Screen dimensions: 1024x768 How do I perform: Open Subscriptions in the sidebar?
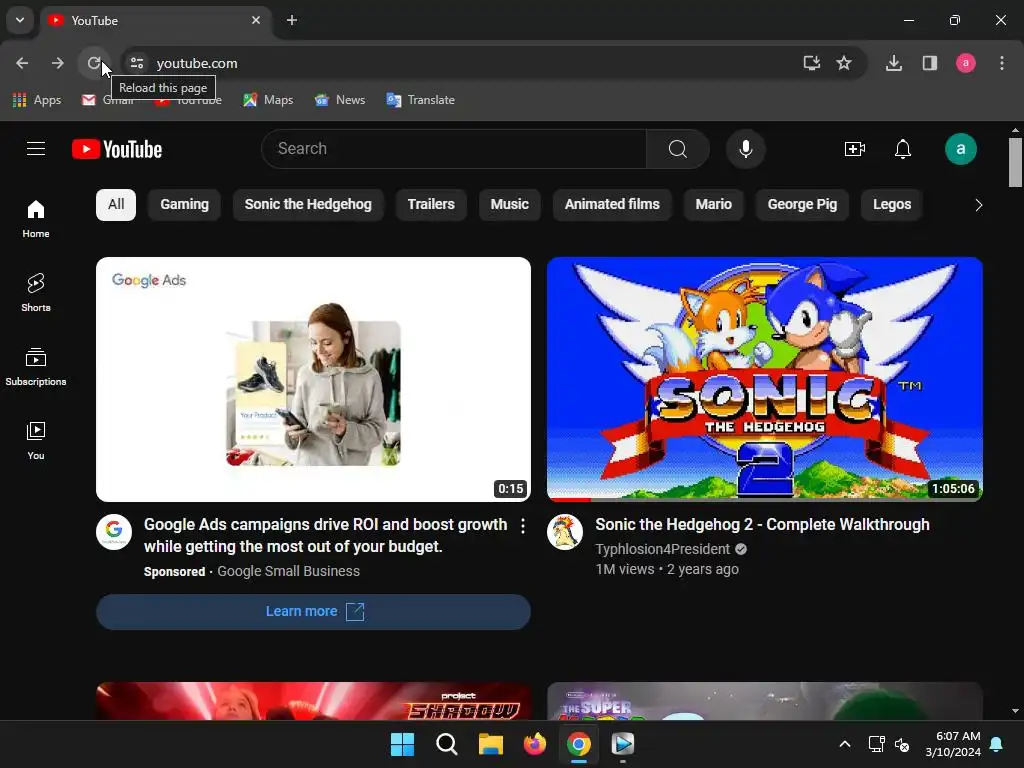click(x=36, y=366)
